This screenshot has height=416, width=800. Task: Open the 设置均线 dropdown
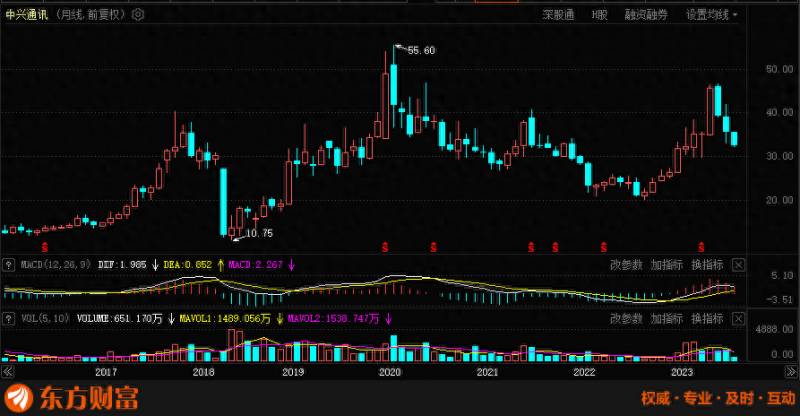tap(711, 15)
